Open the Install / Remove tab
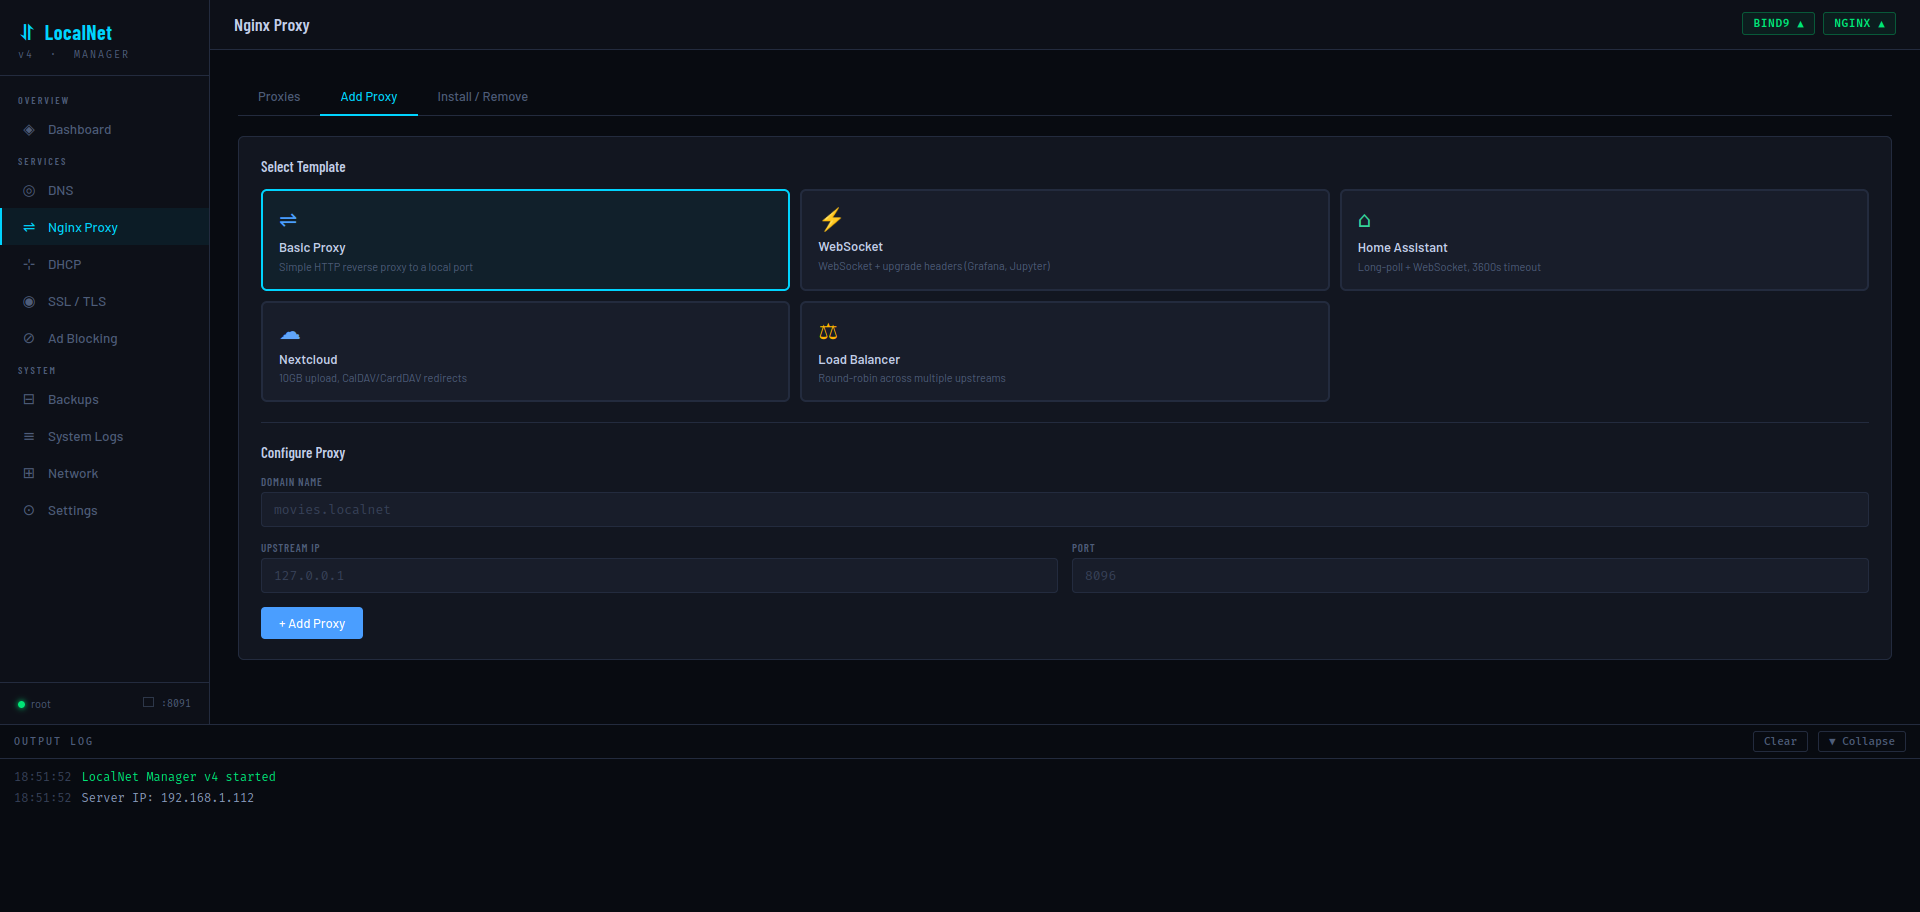Viewport: 1920px width, 912px height. pyautogui.click(x=482, y=97)
